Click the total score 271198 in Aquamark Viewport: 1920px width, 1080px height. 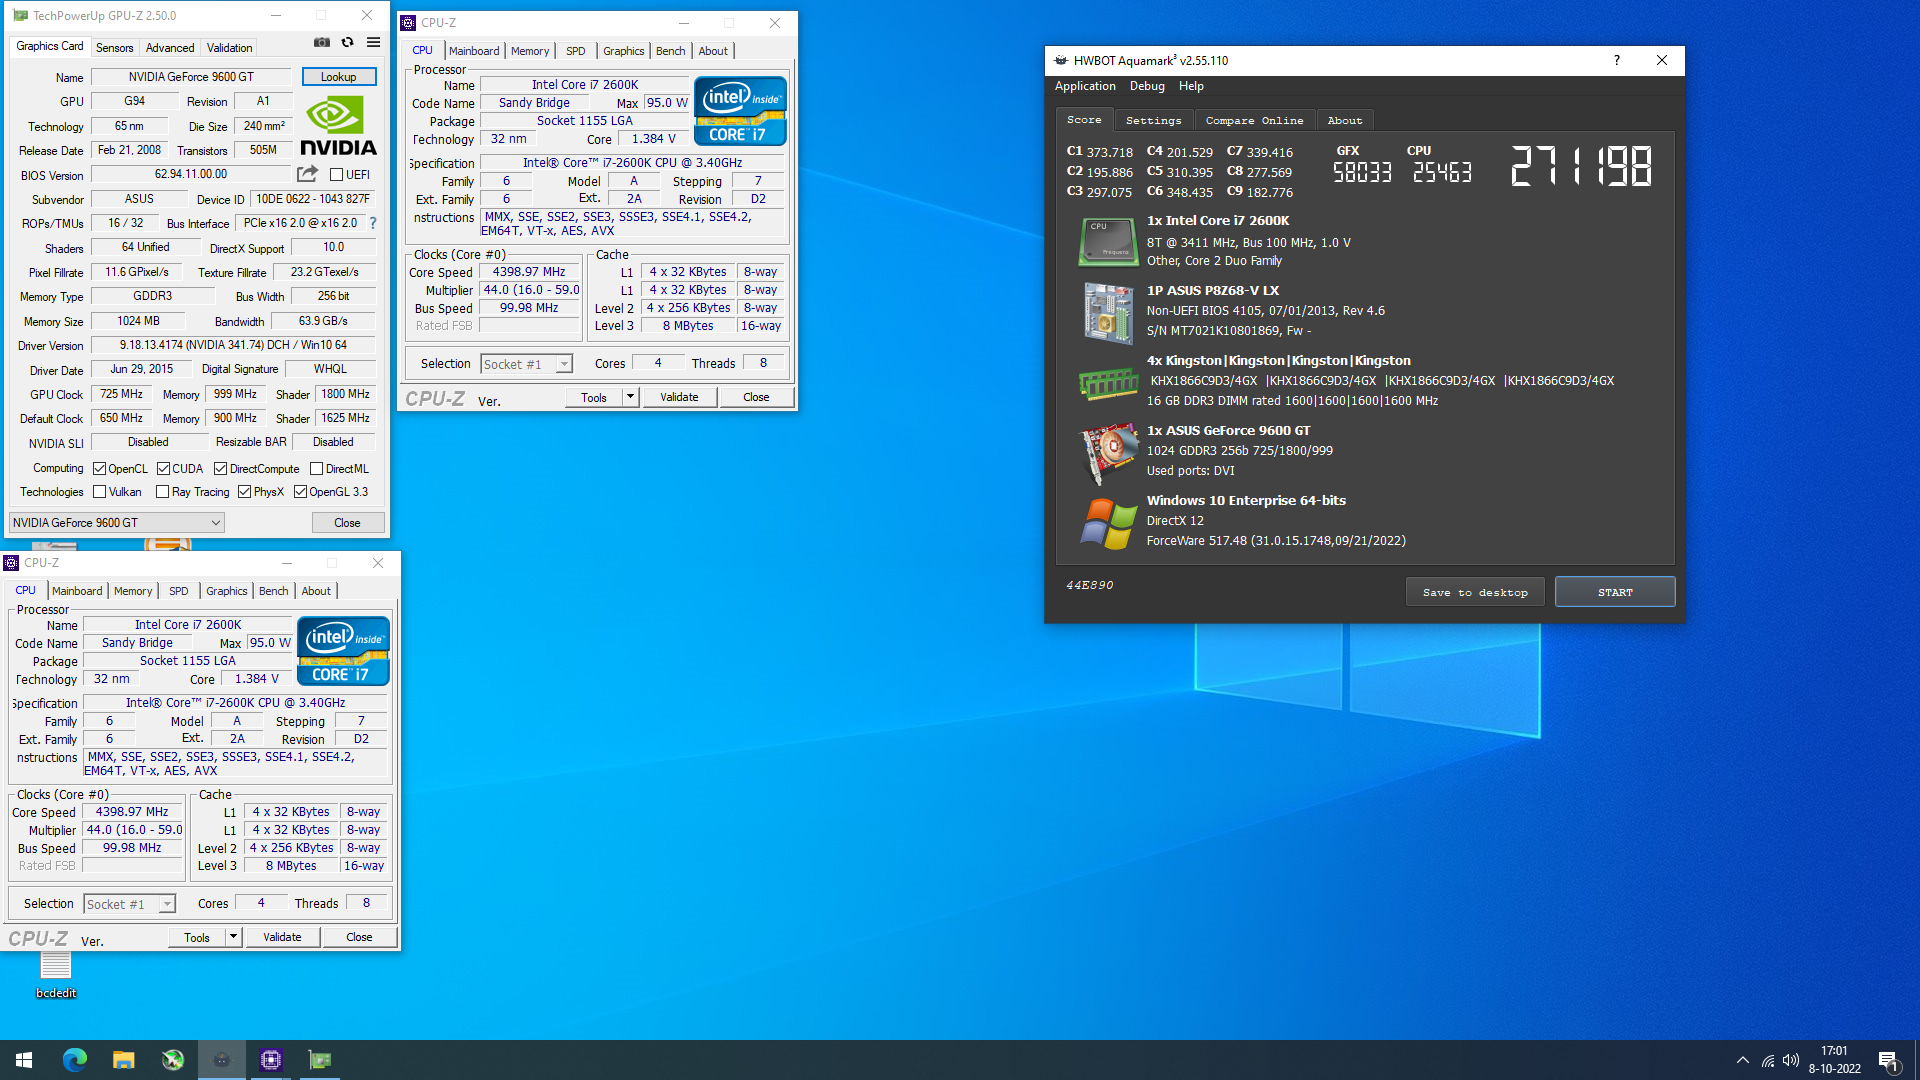click(x=1581, y=166)
